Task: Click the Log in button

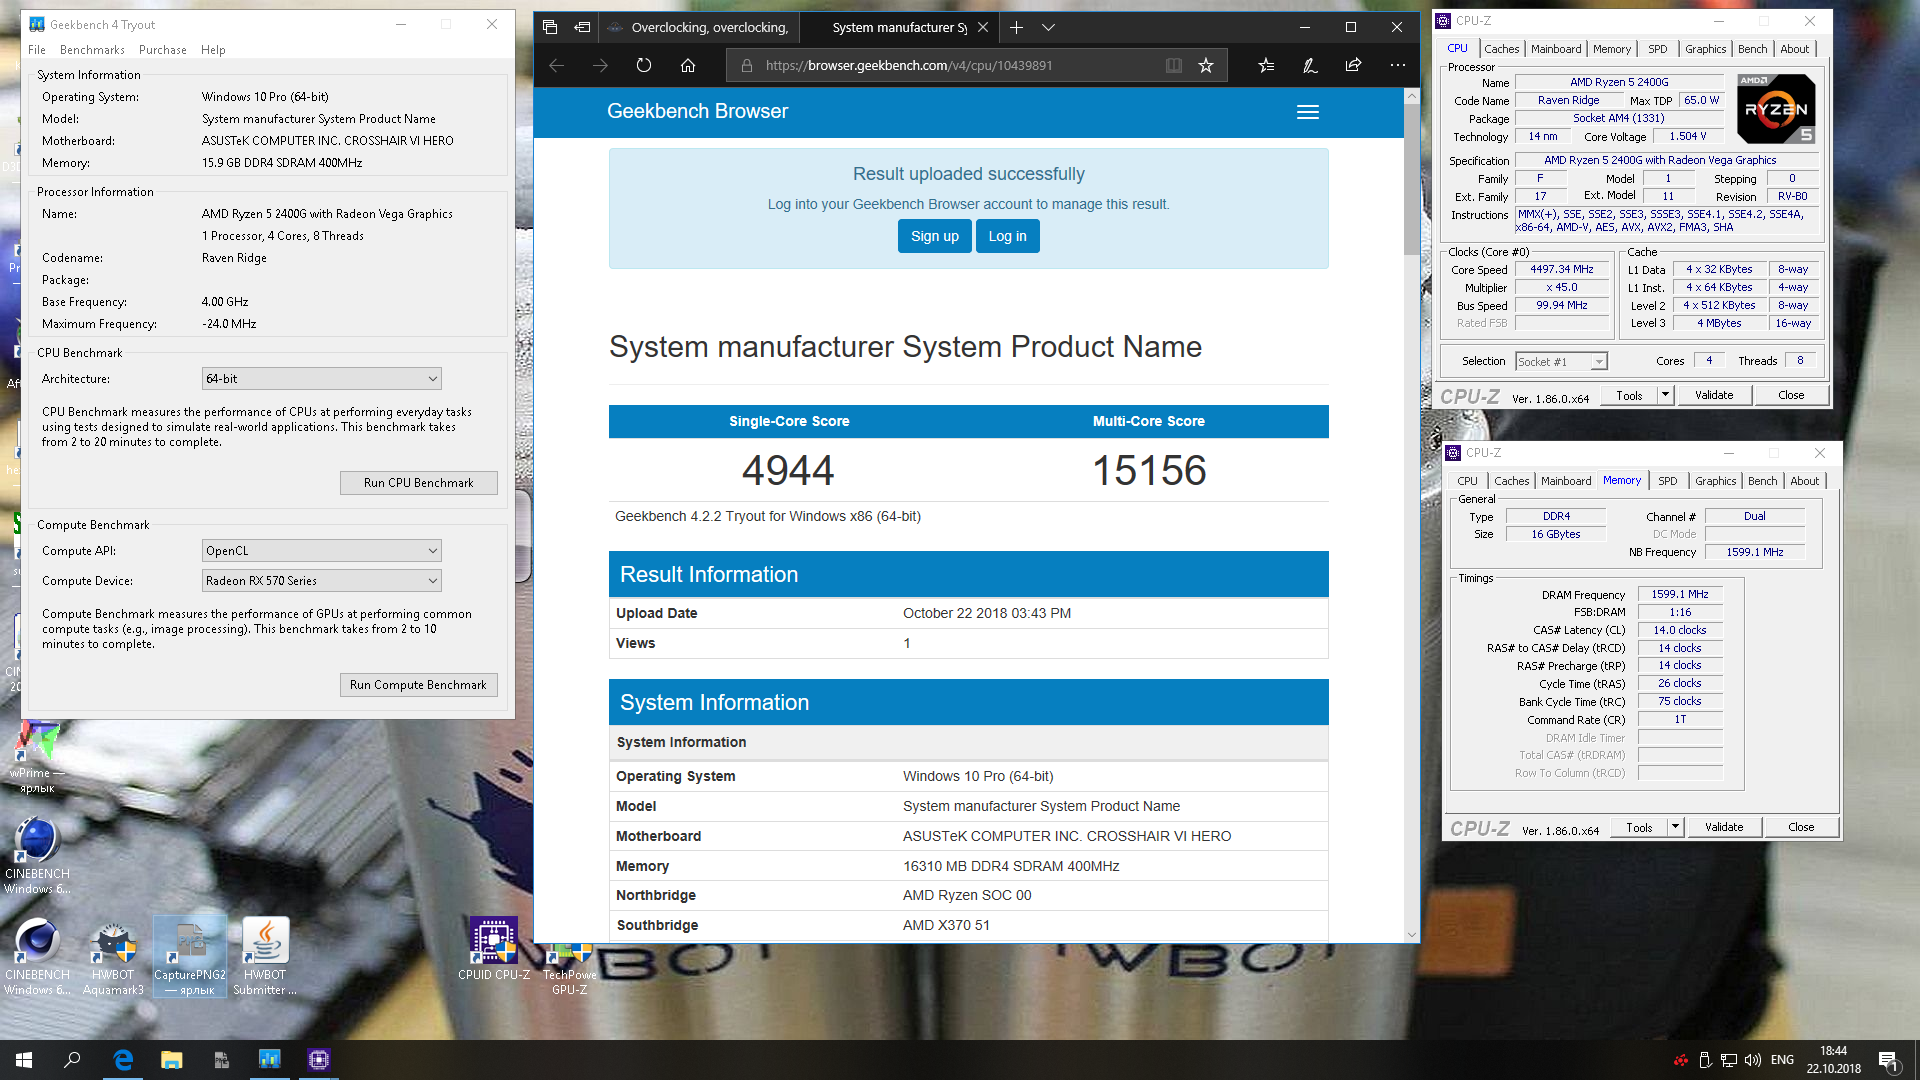Action: click(x=1007, y=236)
